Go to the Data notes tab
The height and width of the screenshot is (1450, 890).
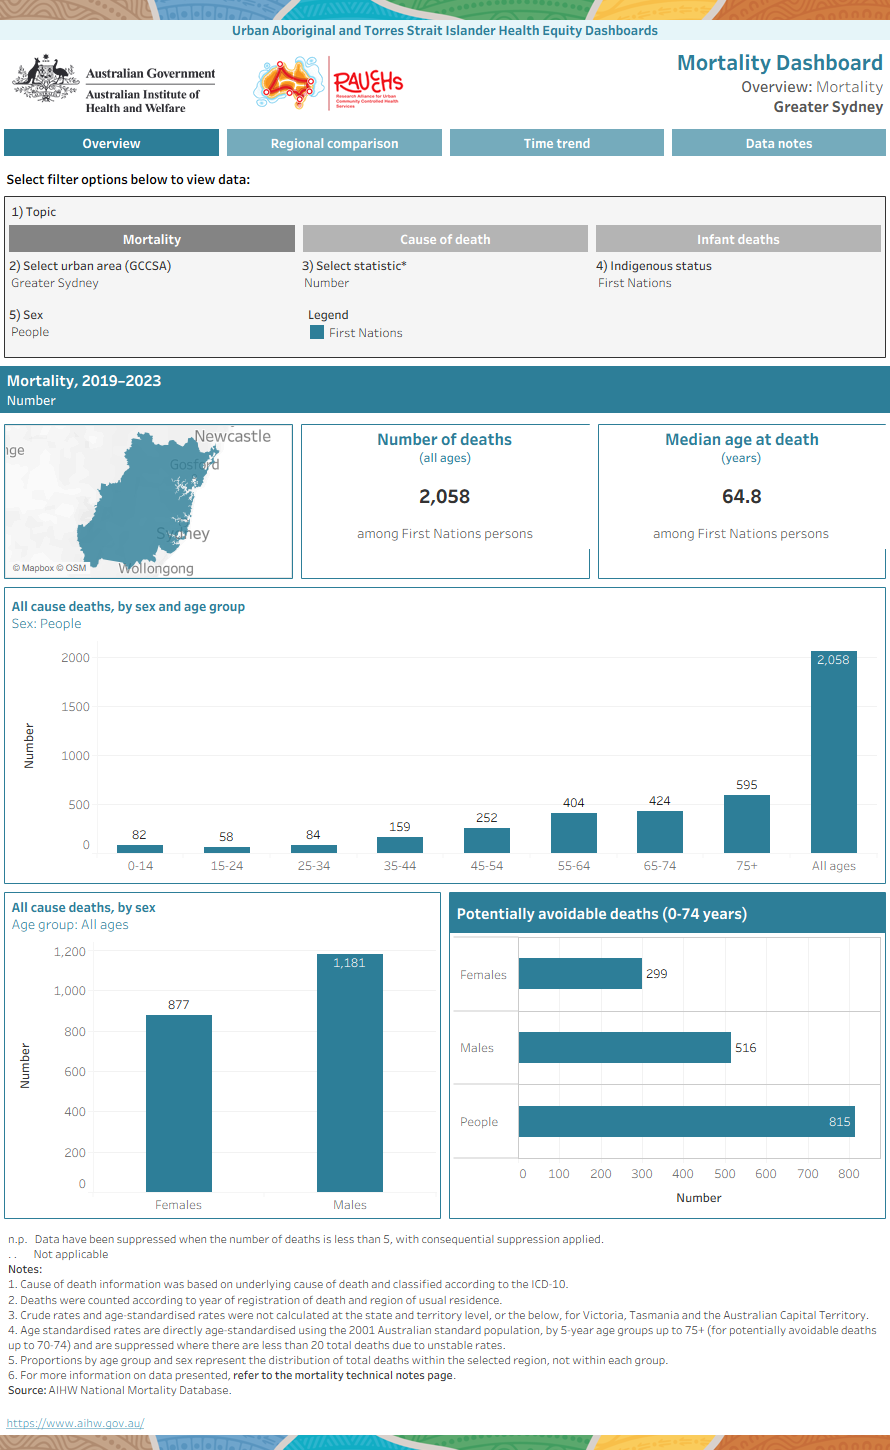779,143
